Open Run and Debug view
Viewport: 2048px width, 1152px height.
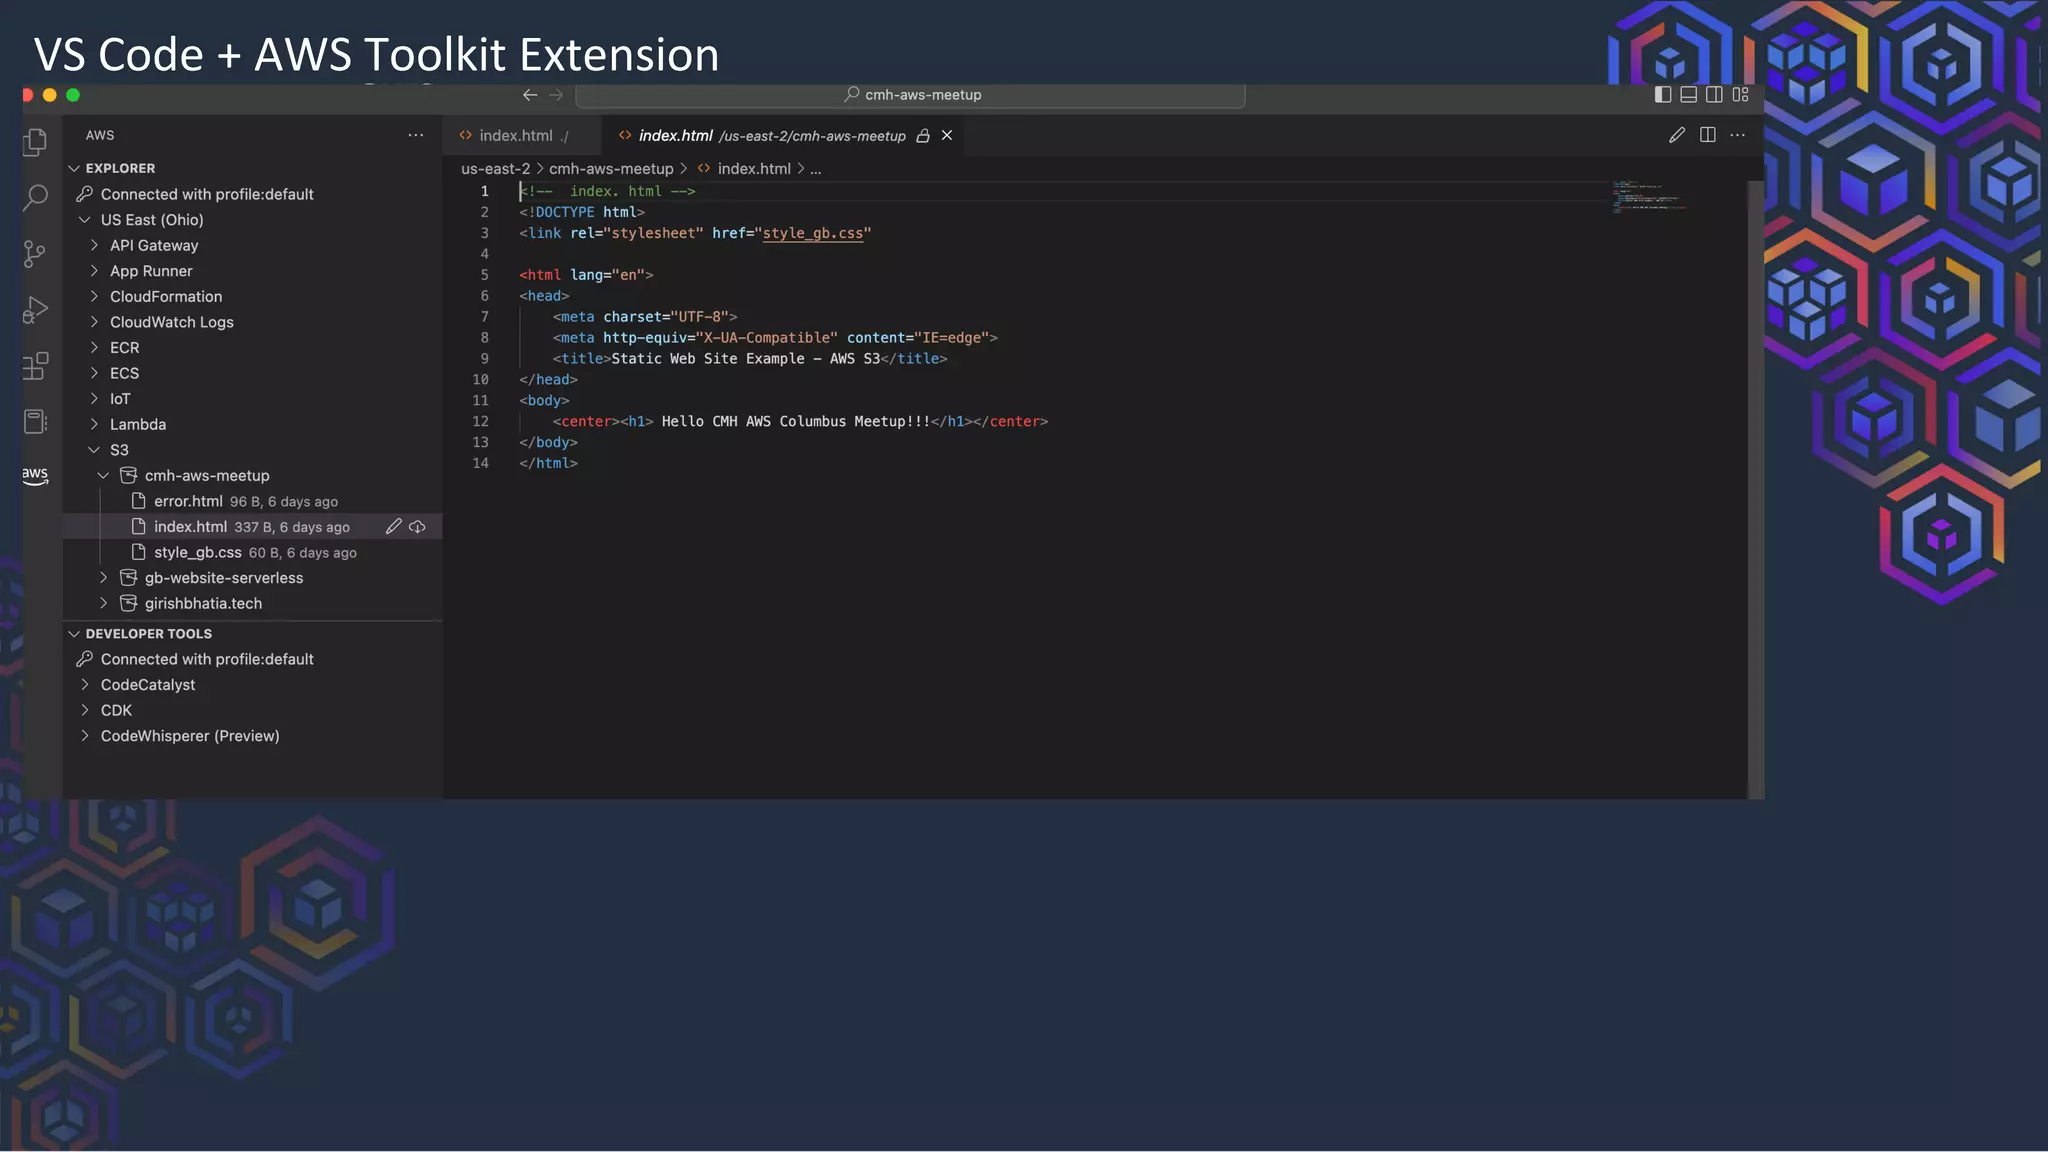pyautogui.click(x=35, y=310)
